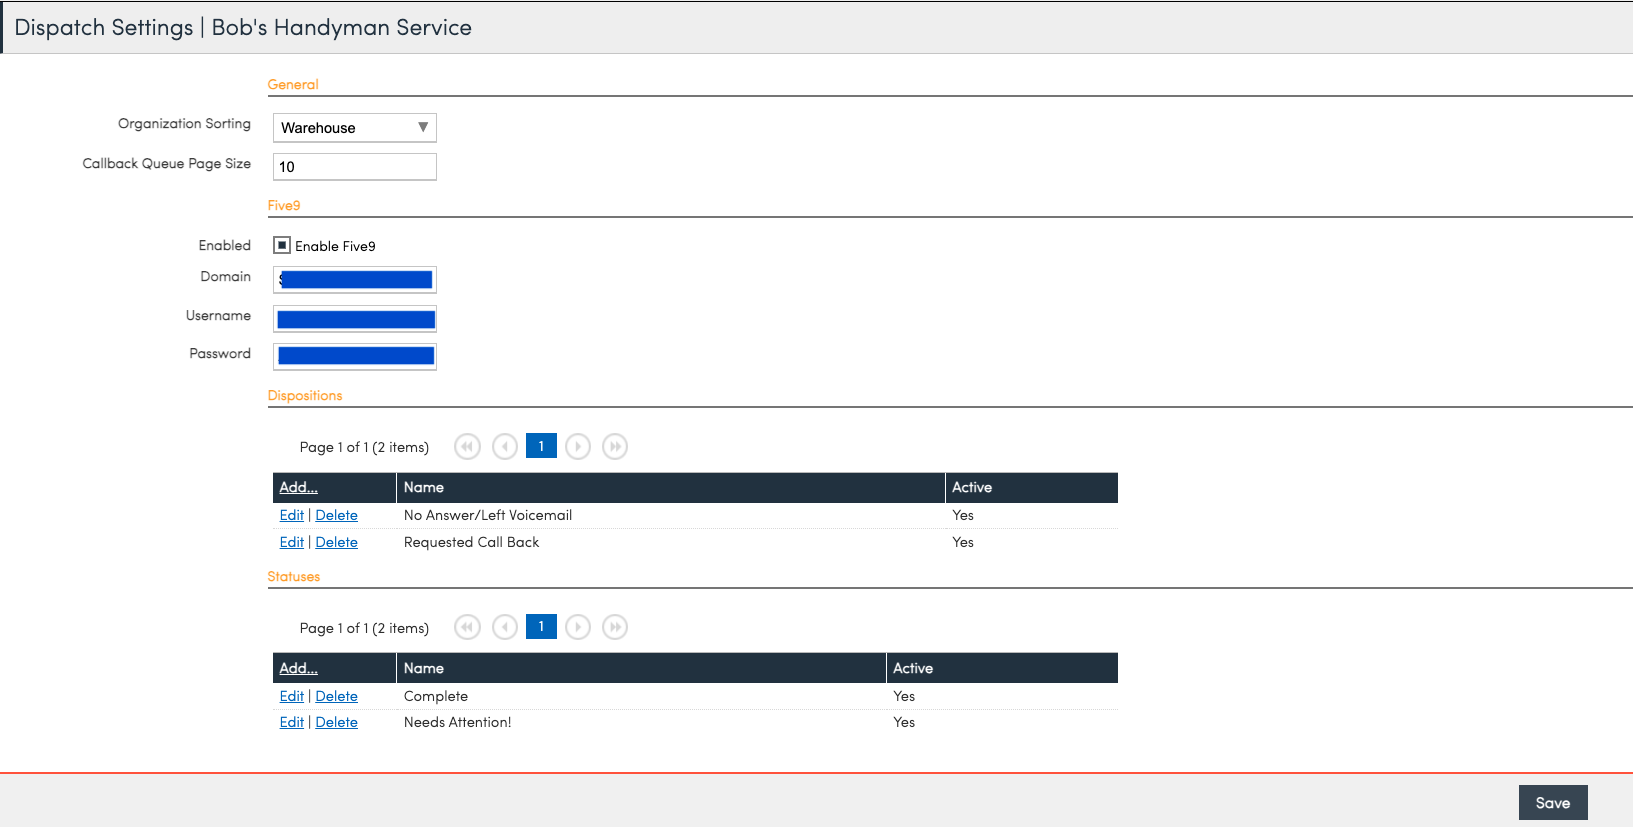Go to last page in Statuses pager
Viewport: 1633px width, 827px height.
coord(615,627)
